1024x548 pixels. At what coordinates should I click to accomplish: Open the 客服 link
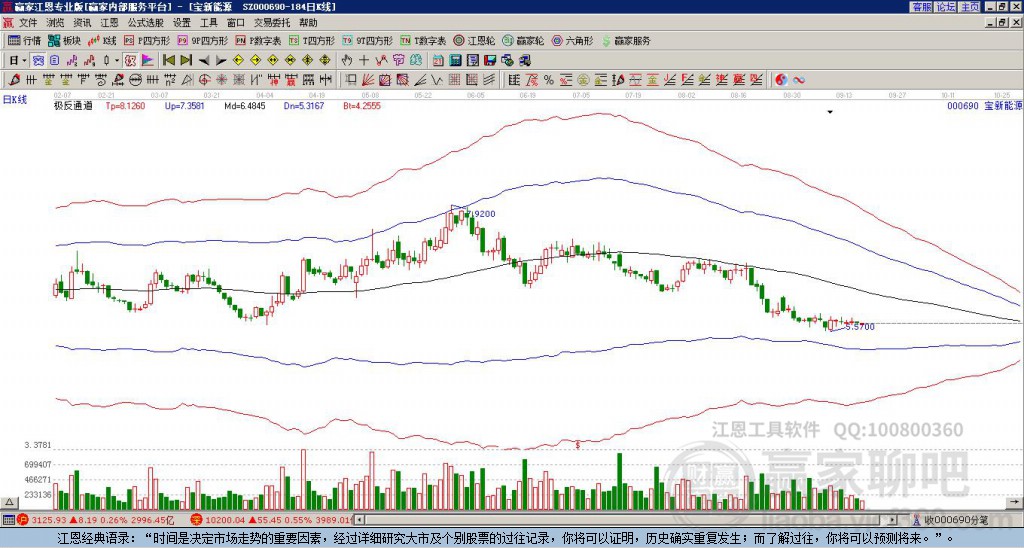(x=921, y=7)
